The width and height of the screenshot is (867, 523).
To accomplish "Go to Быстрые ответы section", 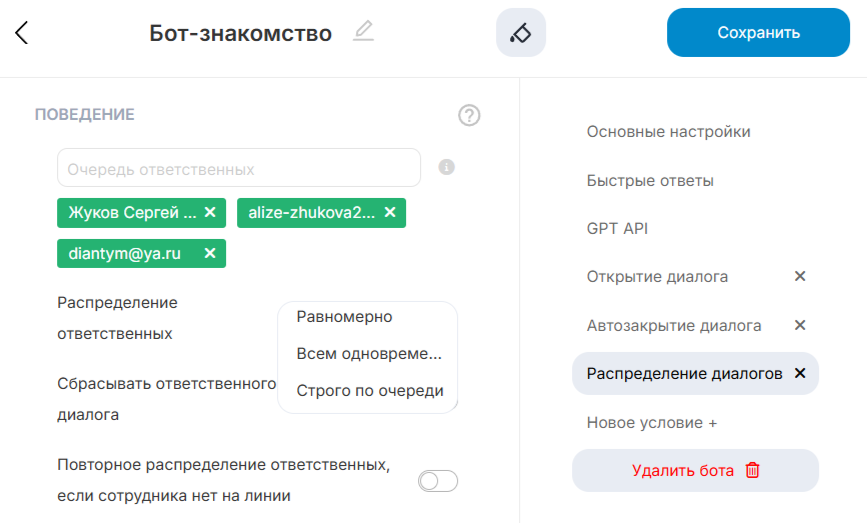I will click(x=649, y=181).
